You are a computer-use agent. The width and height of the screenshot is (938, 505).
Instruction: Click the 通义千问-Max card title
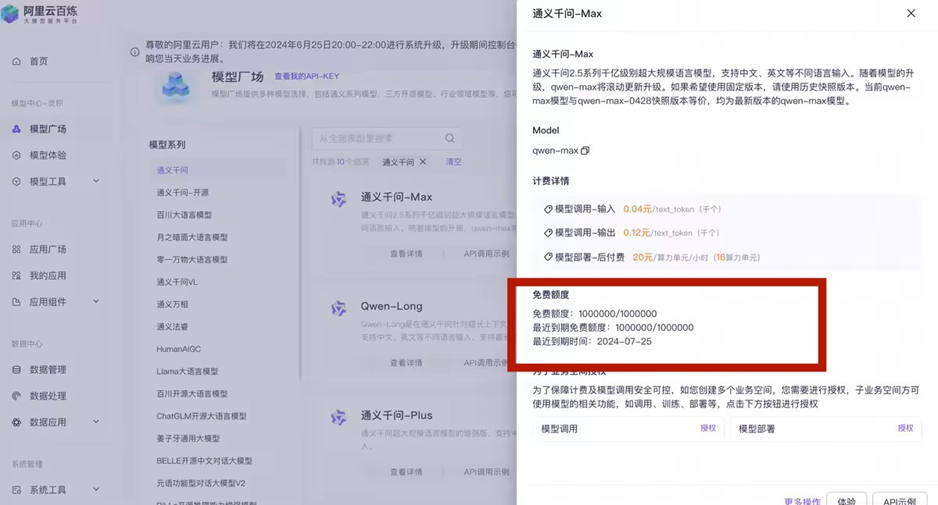396,197
